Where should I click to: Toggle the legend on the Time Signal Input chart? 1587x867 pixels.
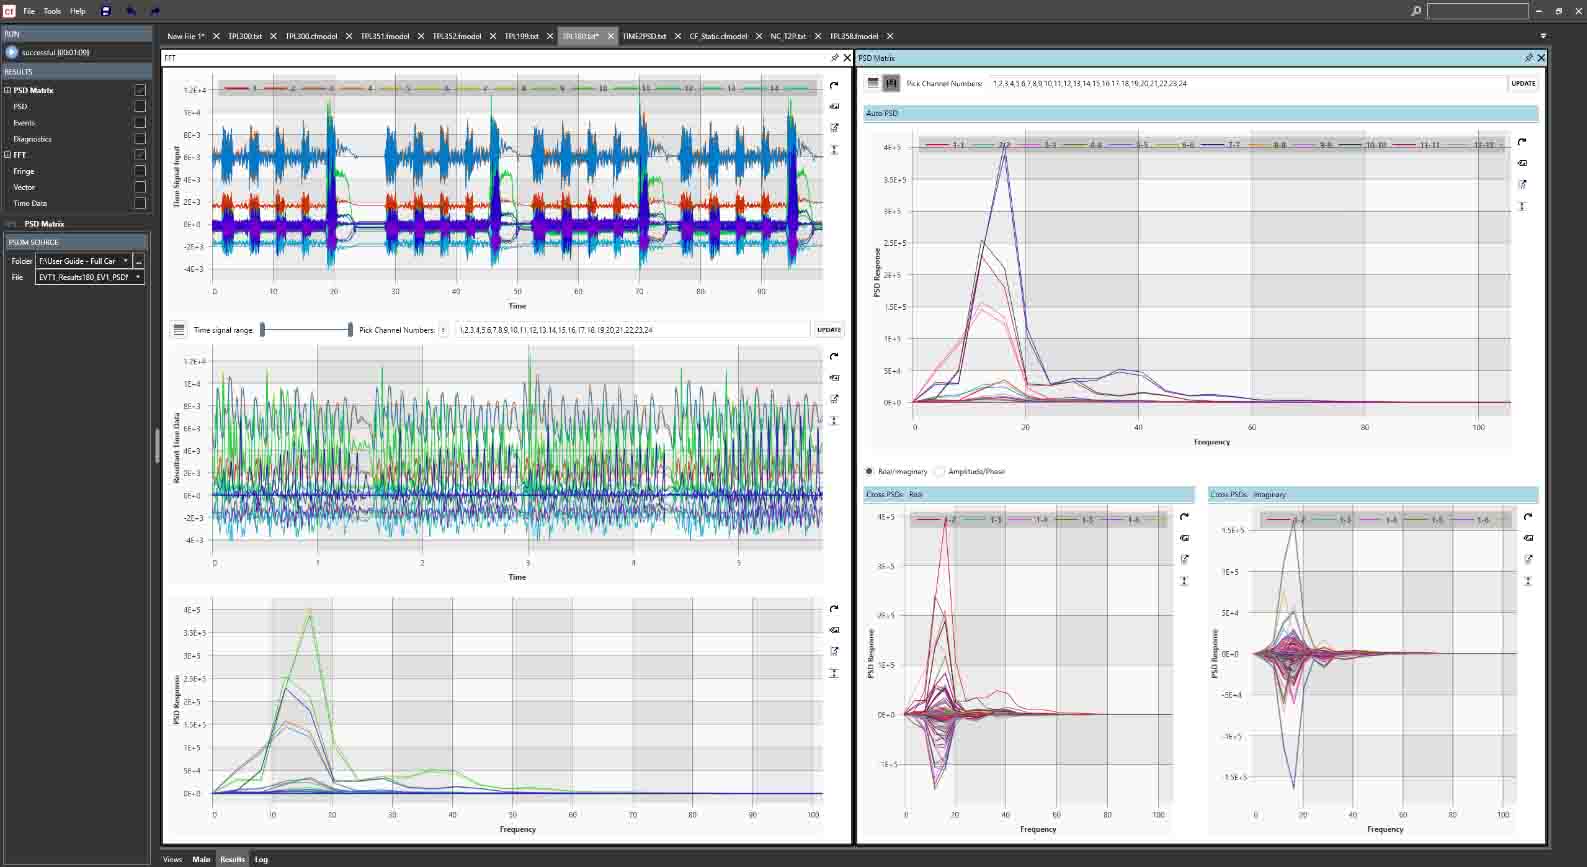click(834, 107)
